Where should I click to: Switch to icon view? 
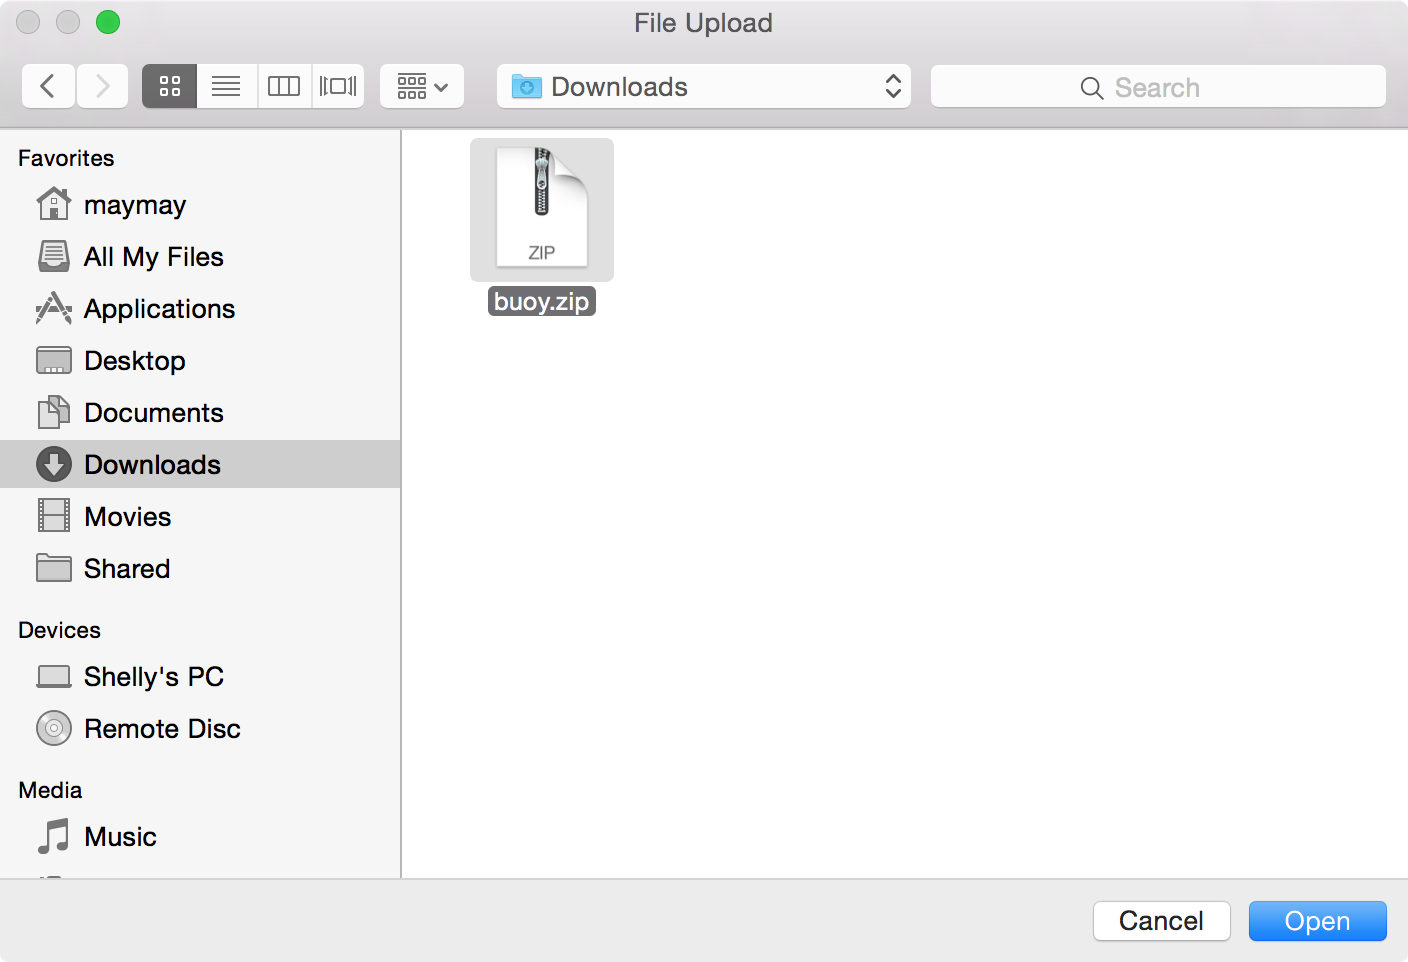pyautogui.click(x=170, y=86)
